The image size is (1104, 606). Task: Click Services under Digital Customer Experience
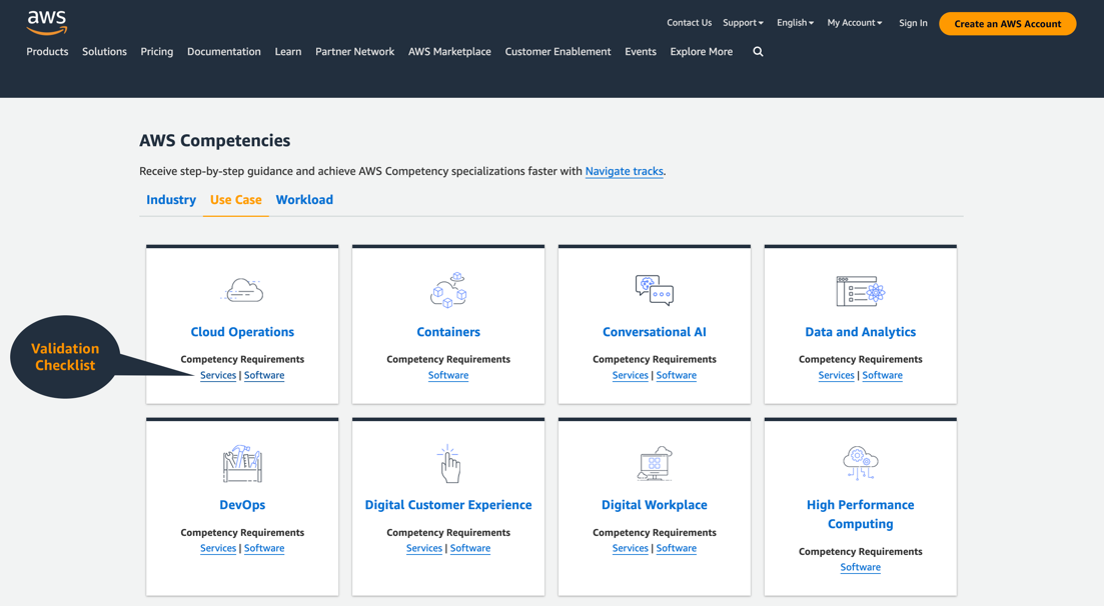(x=424, y=548)
